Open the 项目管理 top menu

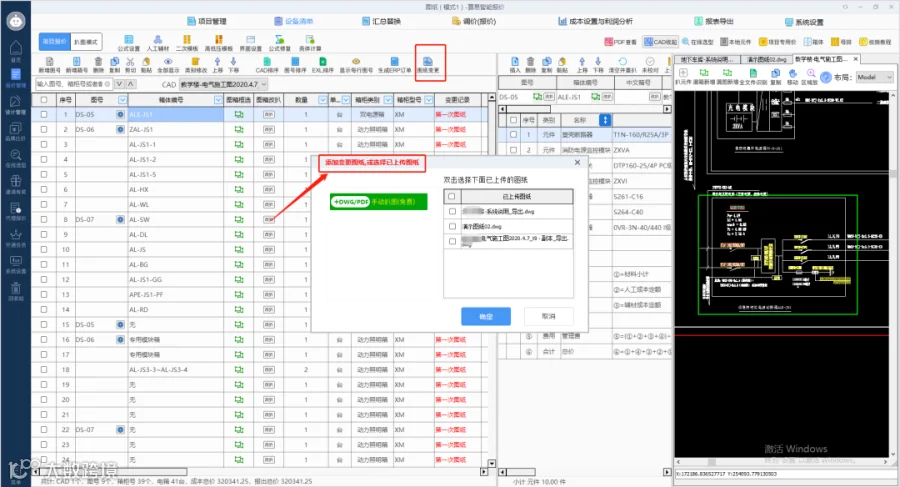coord(207,21)
